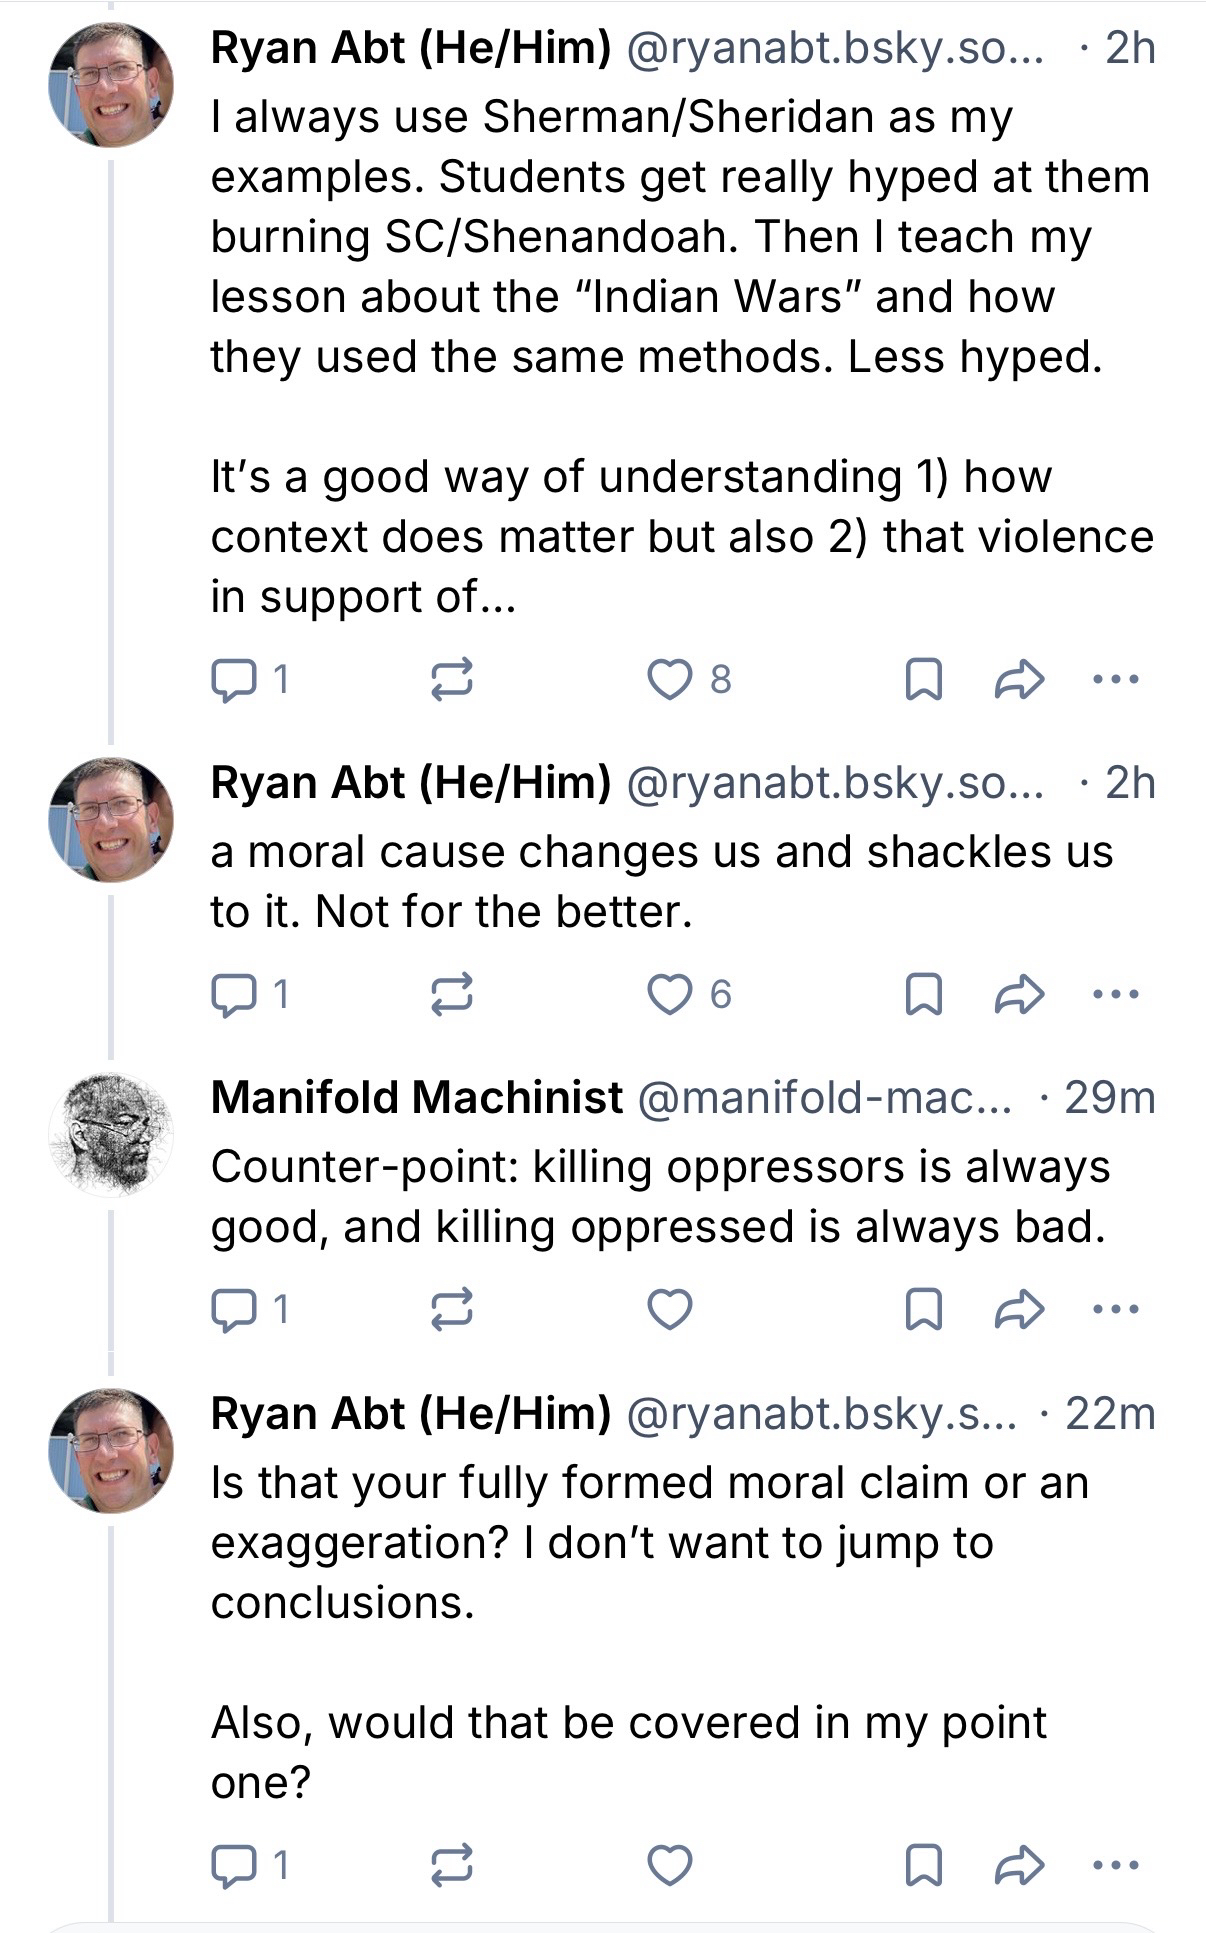Open Manifold Machinist's profile avatar
The height and width of the screenshot is (1933, 1206).
pos(111,1135)
